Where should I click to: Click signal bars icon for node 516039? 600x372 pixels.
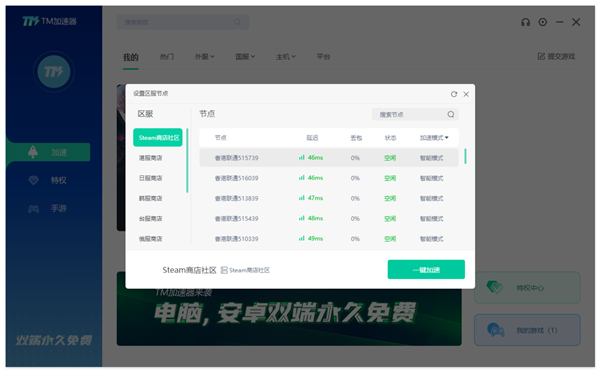pyautogui.click(x=302, y=178)
